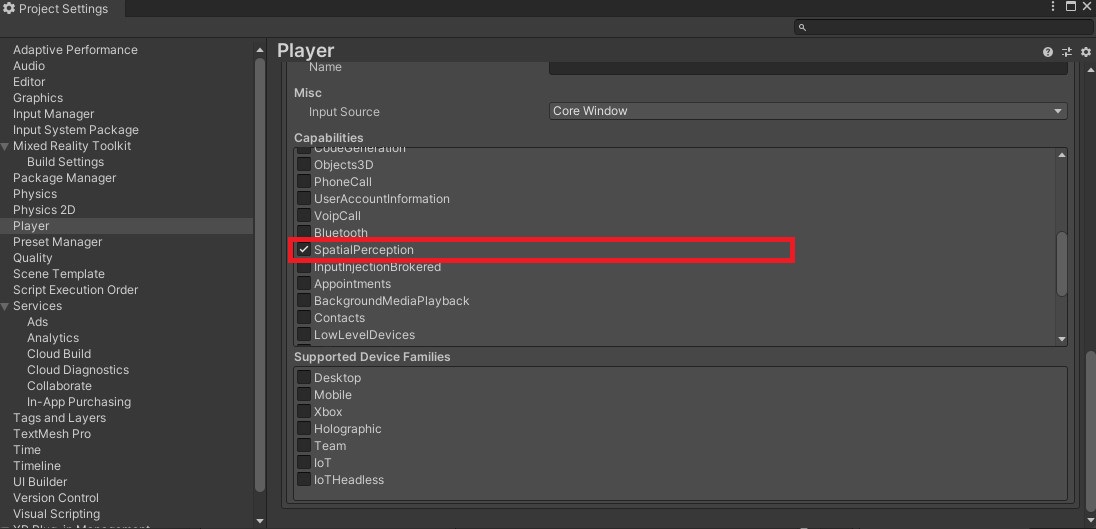The image size is (1096, 529).
Task: Enable the InputInjectionBrokered capability
Action: point(304,266)
